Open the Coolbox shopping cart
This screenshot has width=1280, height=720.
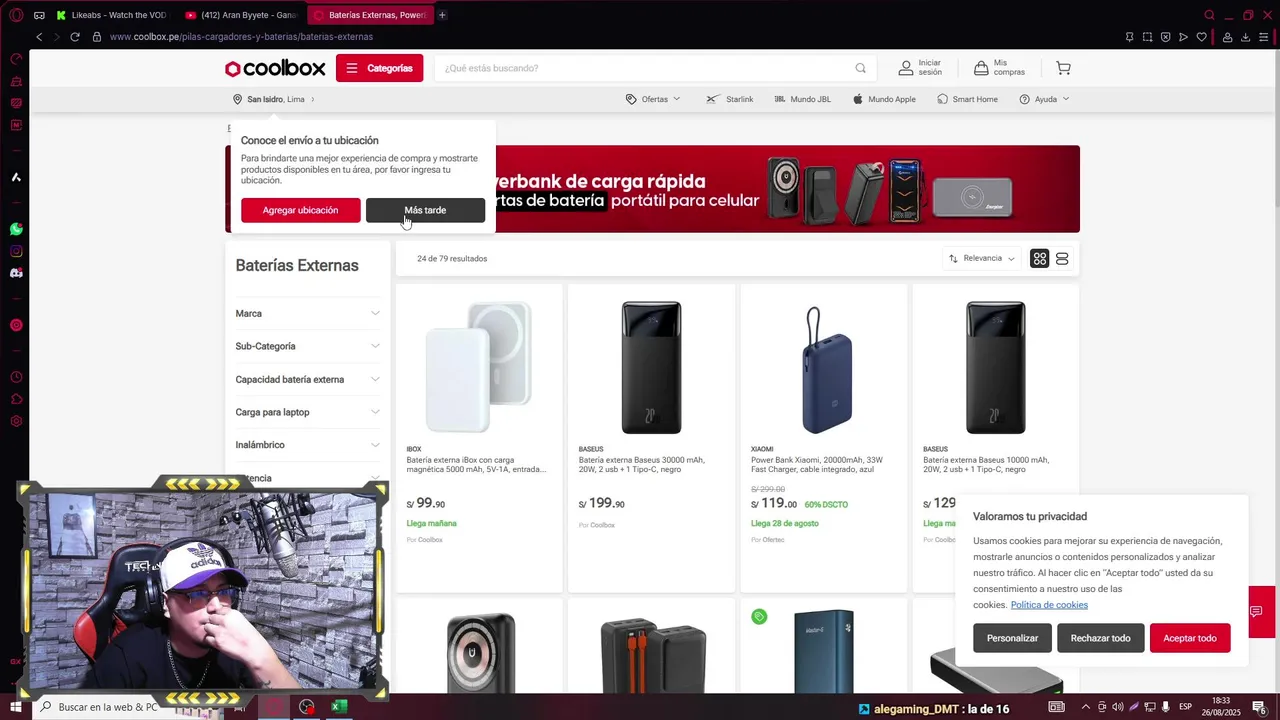pyautogui.click(x=1063, y=68)
